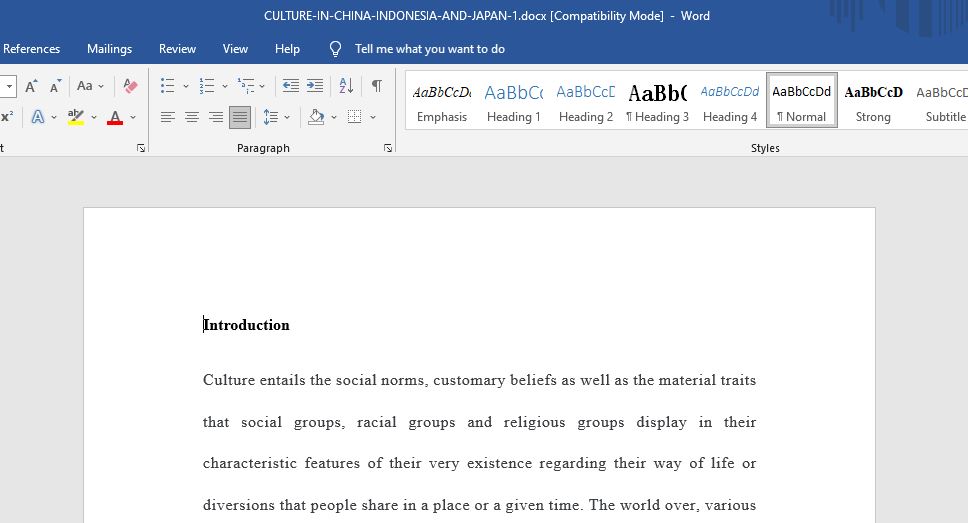Apply borders to selection

tap(354, 117)
